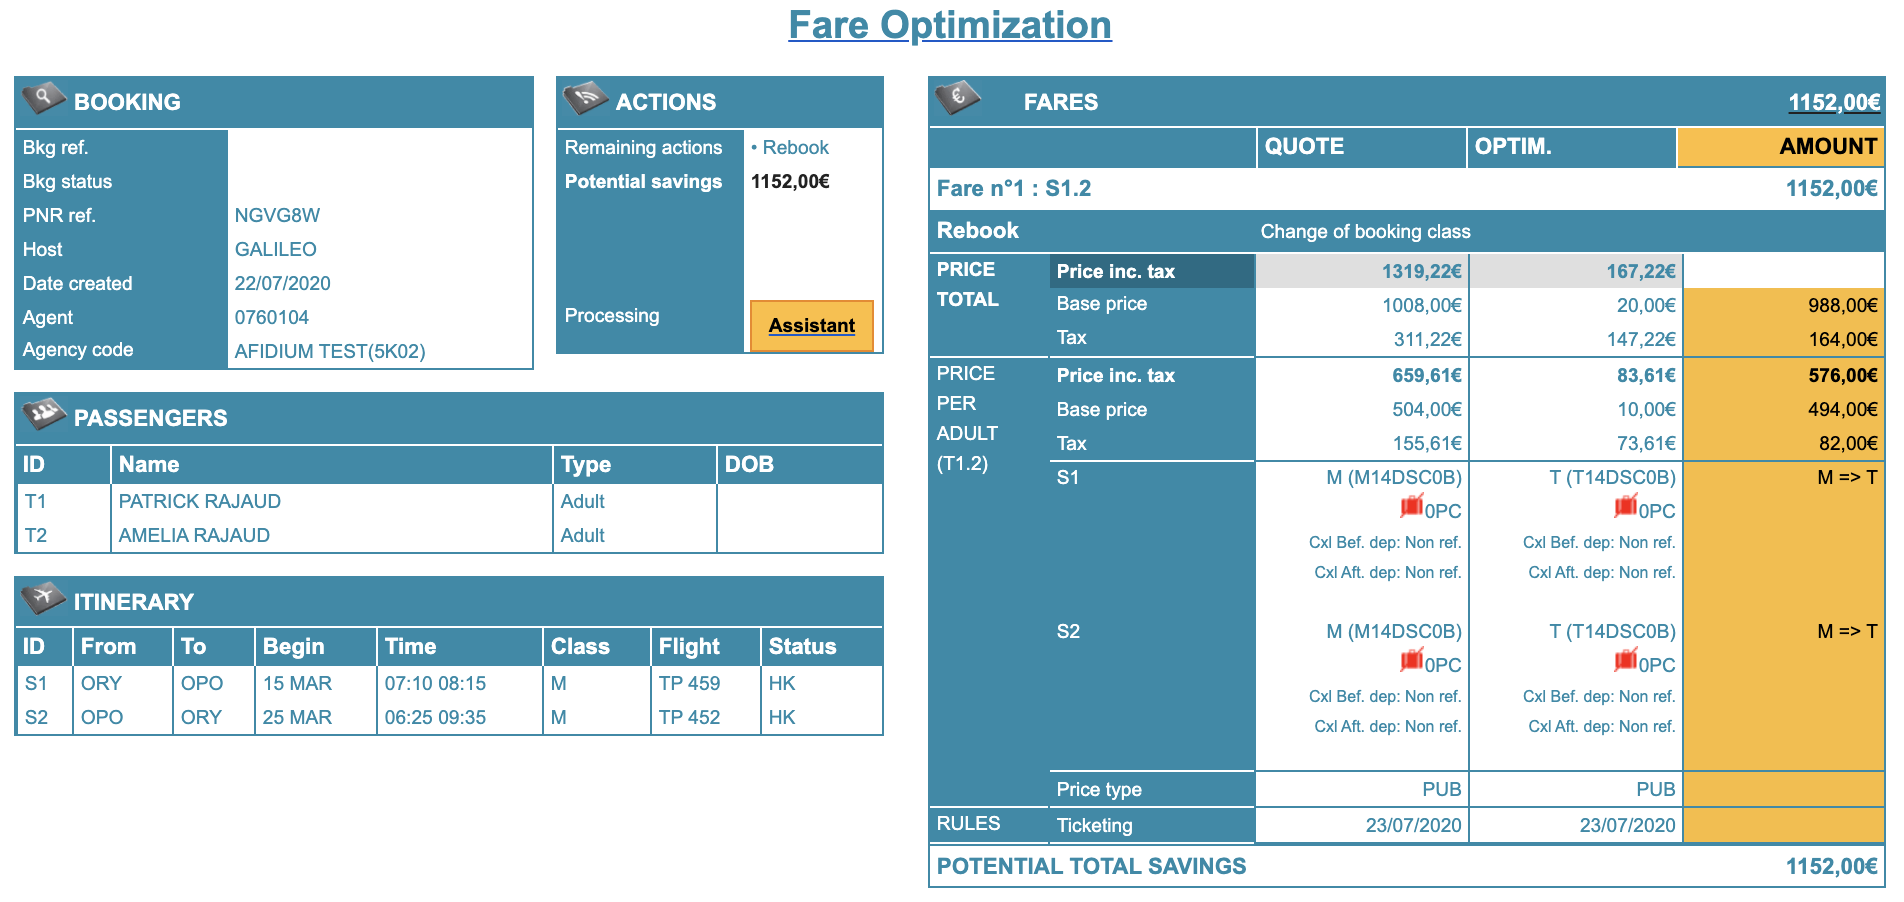The image size is (1904, 902).
Task: Click optimized baggage icon for segment S2
Action: [x=1625, y=661]
